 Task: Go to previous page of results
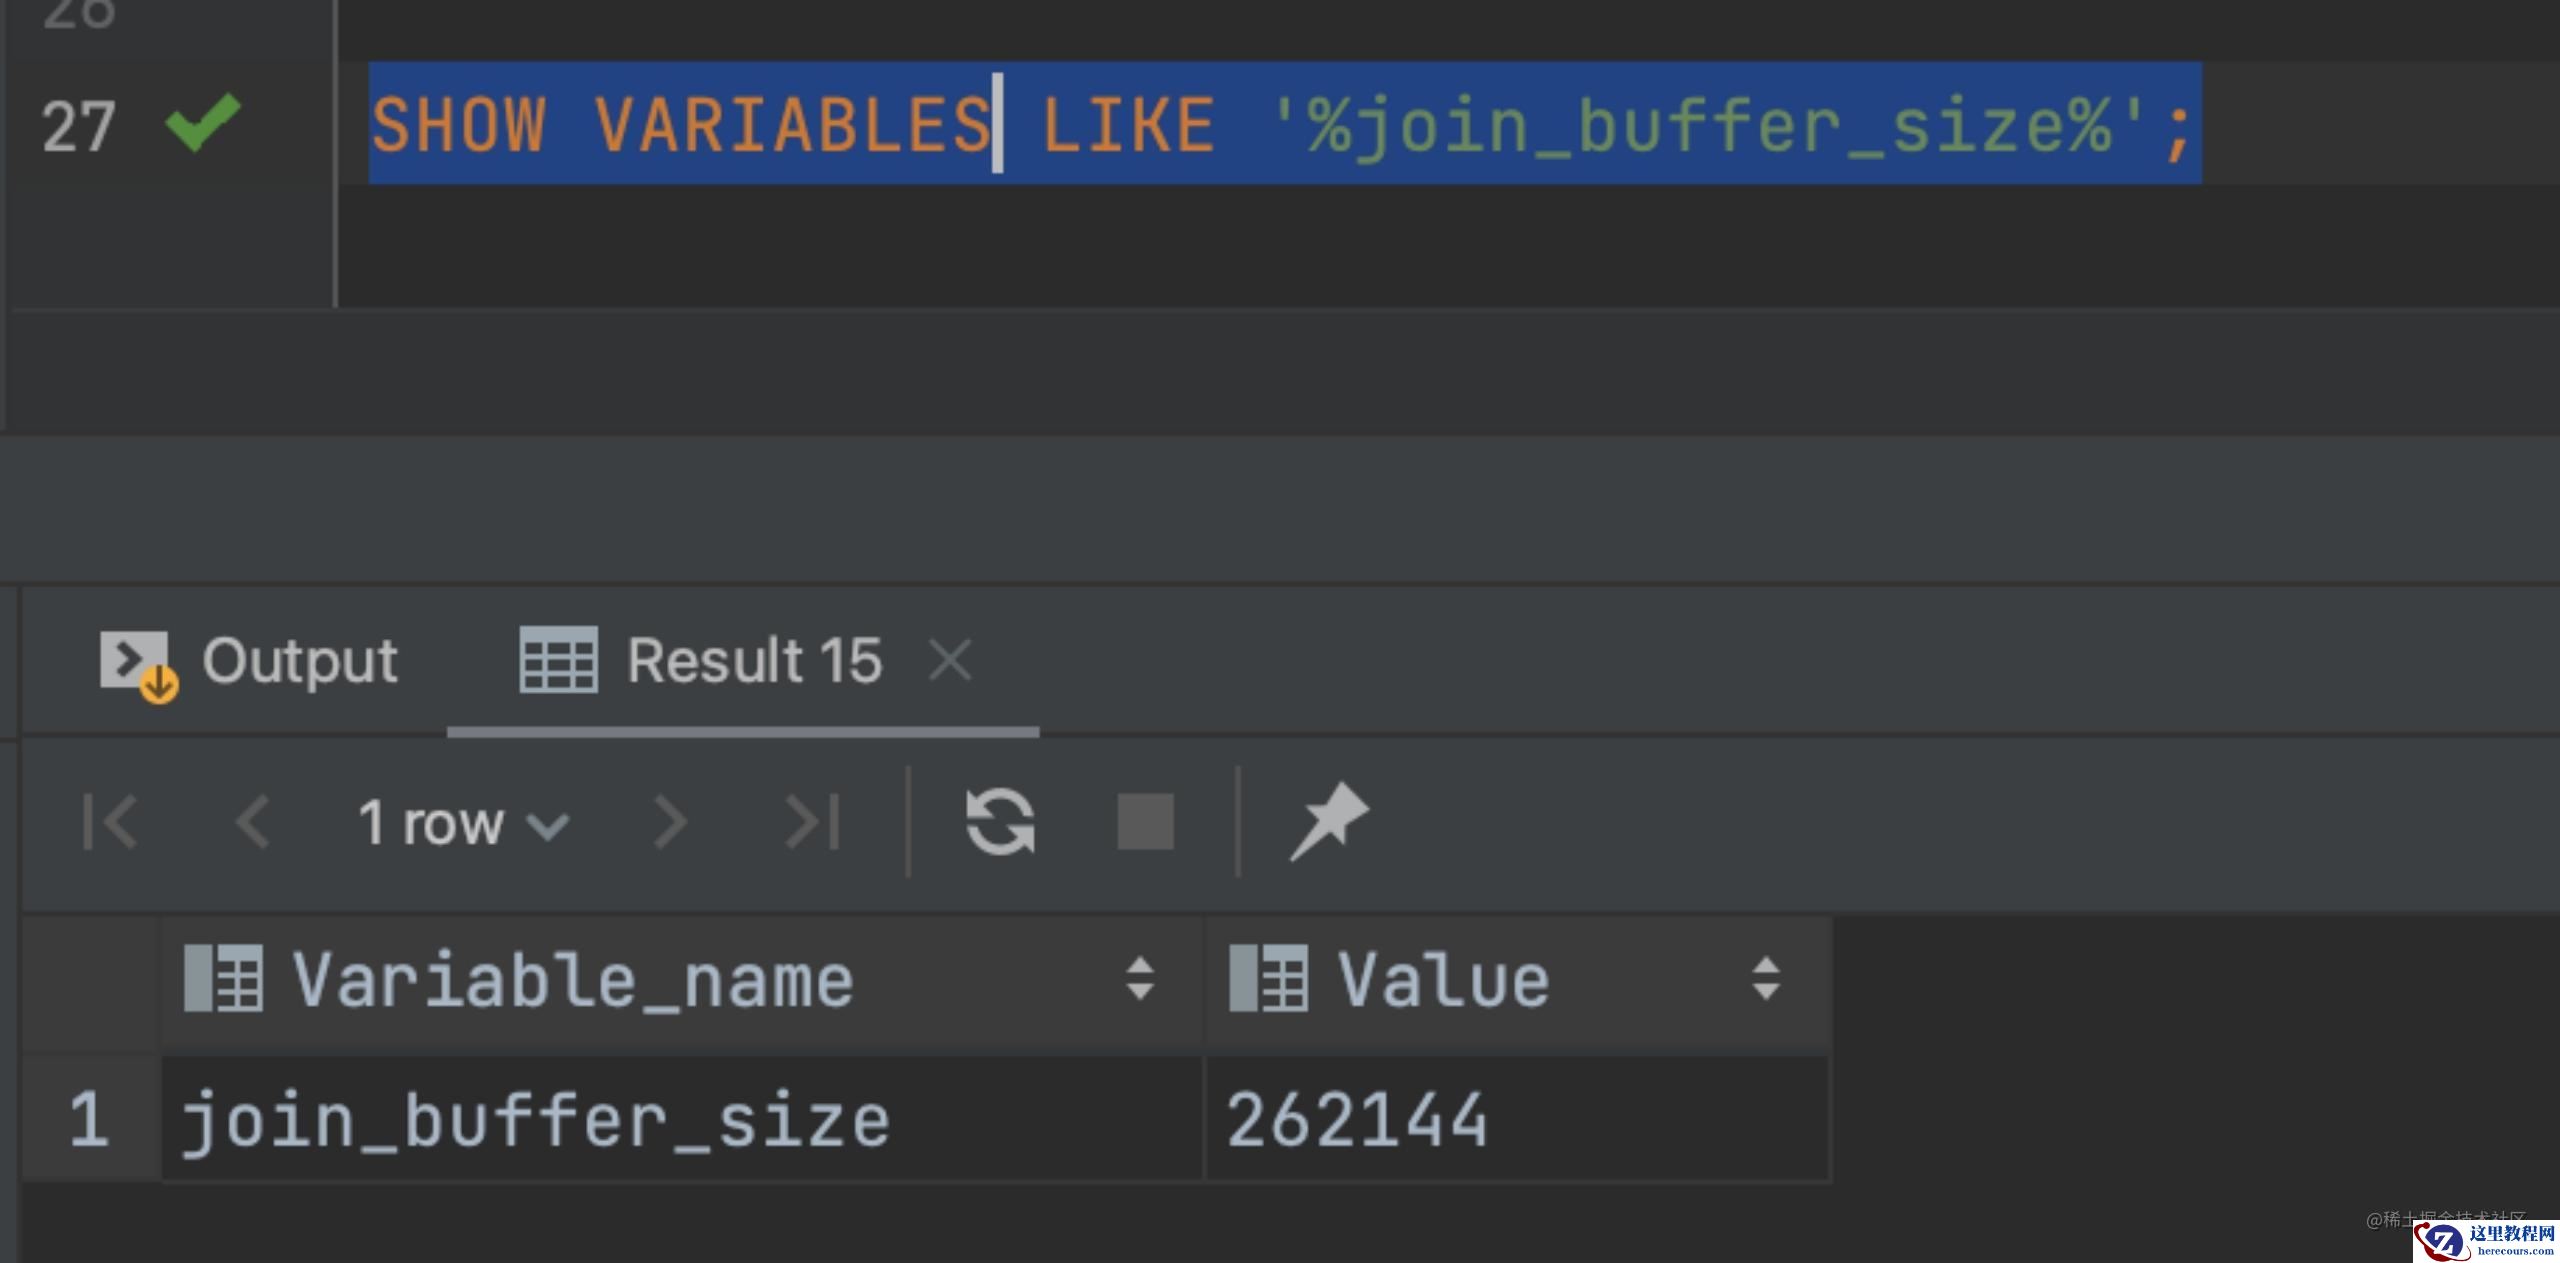coord(252,822)
